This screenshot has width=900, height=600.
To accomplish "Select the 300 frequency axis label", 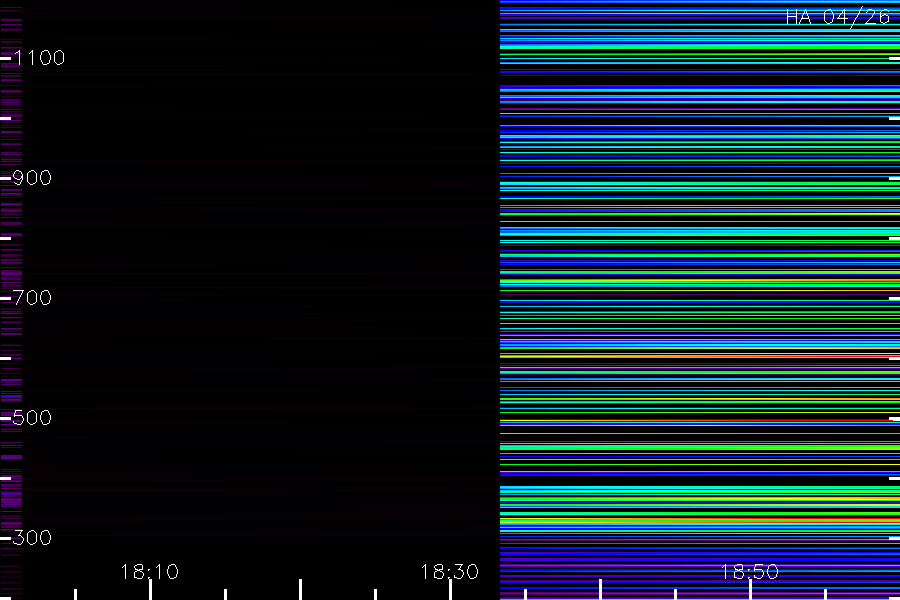I will (32, 537).
